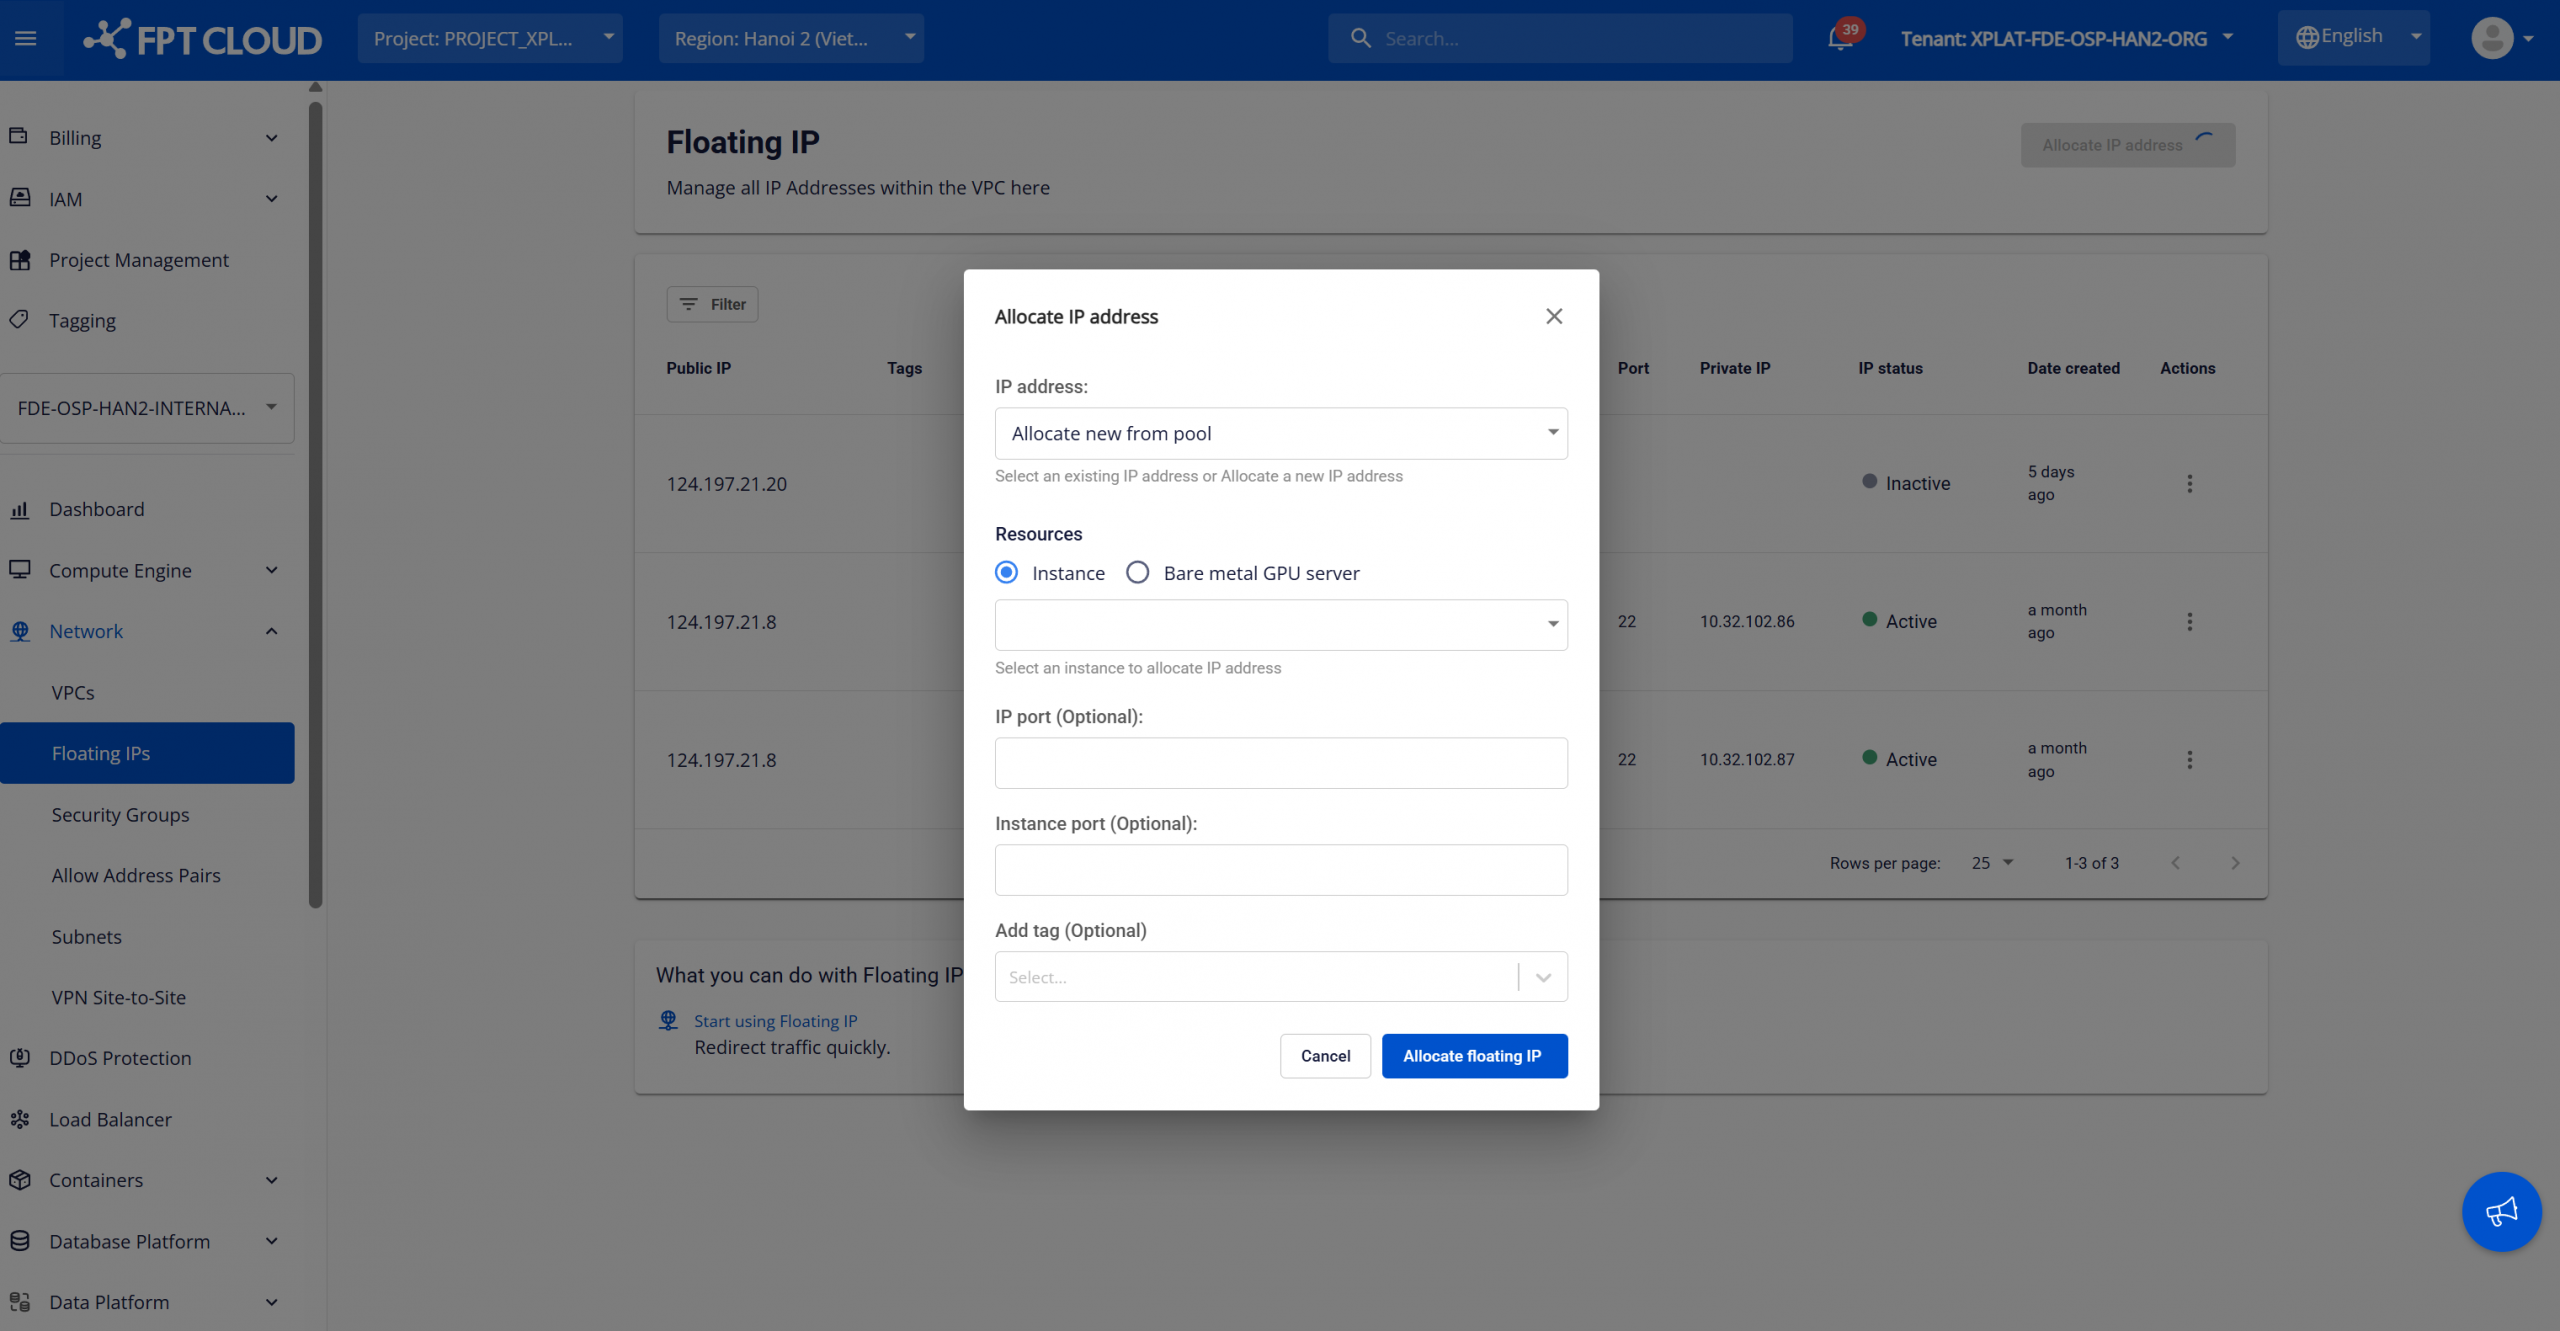This screenshot has height=1331, width=2560.
Task: Open actions menu for 124.197.21.20 row
Action: 2189,484
